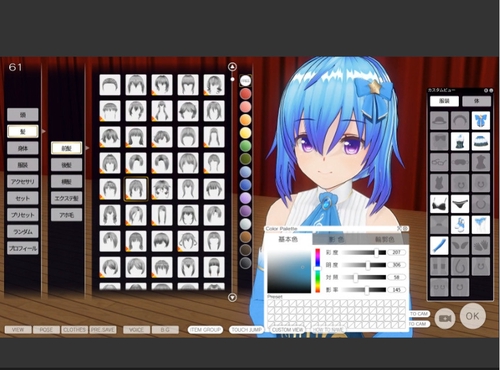The width and height of the screenshot is (500, 370).
Task: Click the scroll-up arrow above the hair list
Action: [x=232, y=67]
